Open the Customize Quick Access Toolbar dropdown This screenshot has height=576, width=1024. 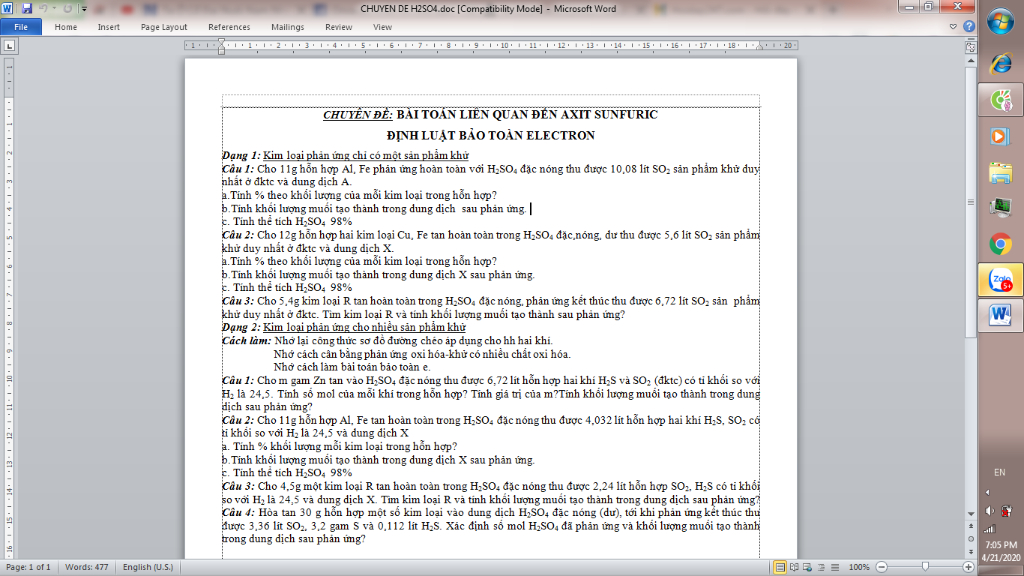(84, 9)
